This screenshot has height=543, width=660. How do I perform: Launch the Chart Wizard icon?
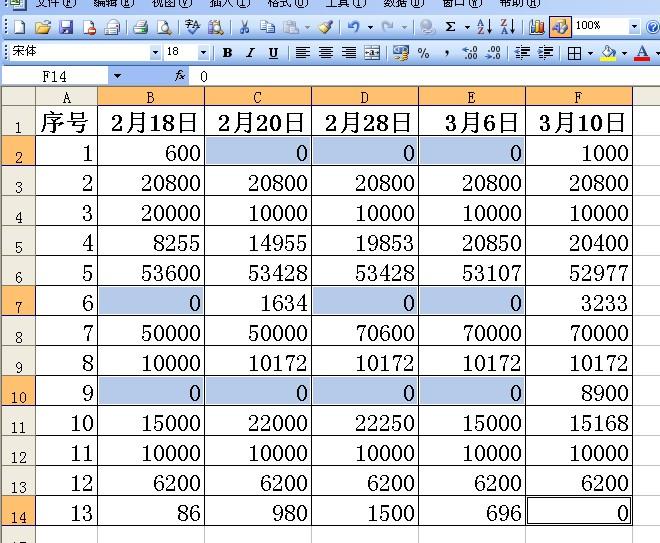click(x=537, y=27)
